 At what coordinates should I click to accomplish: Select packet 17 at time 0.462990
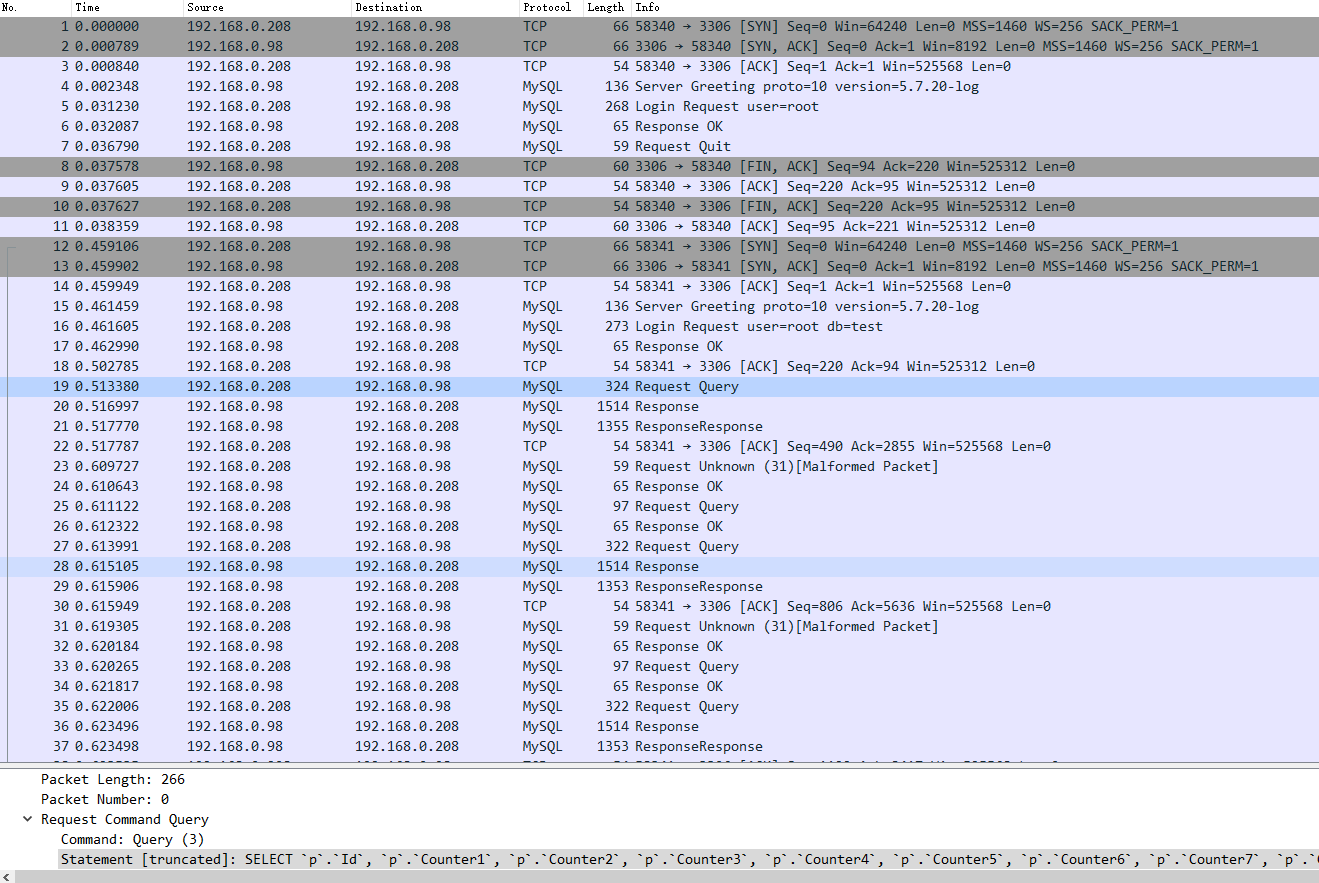[x=659, y=346]
